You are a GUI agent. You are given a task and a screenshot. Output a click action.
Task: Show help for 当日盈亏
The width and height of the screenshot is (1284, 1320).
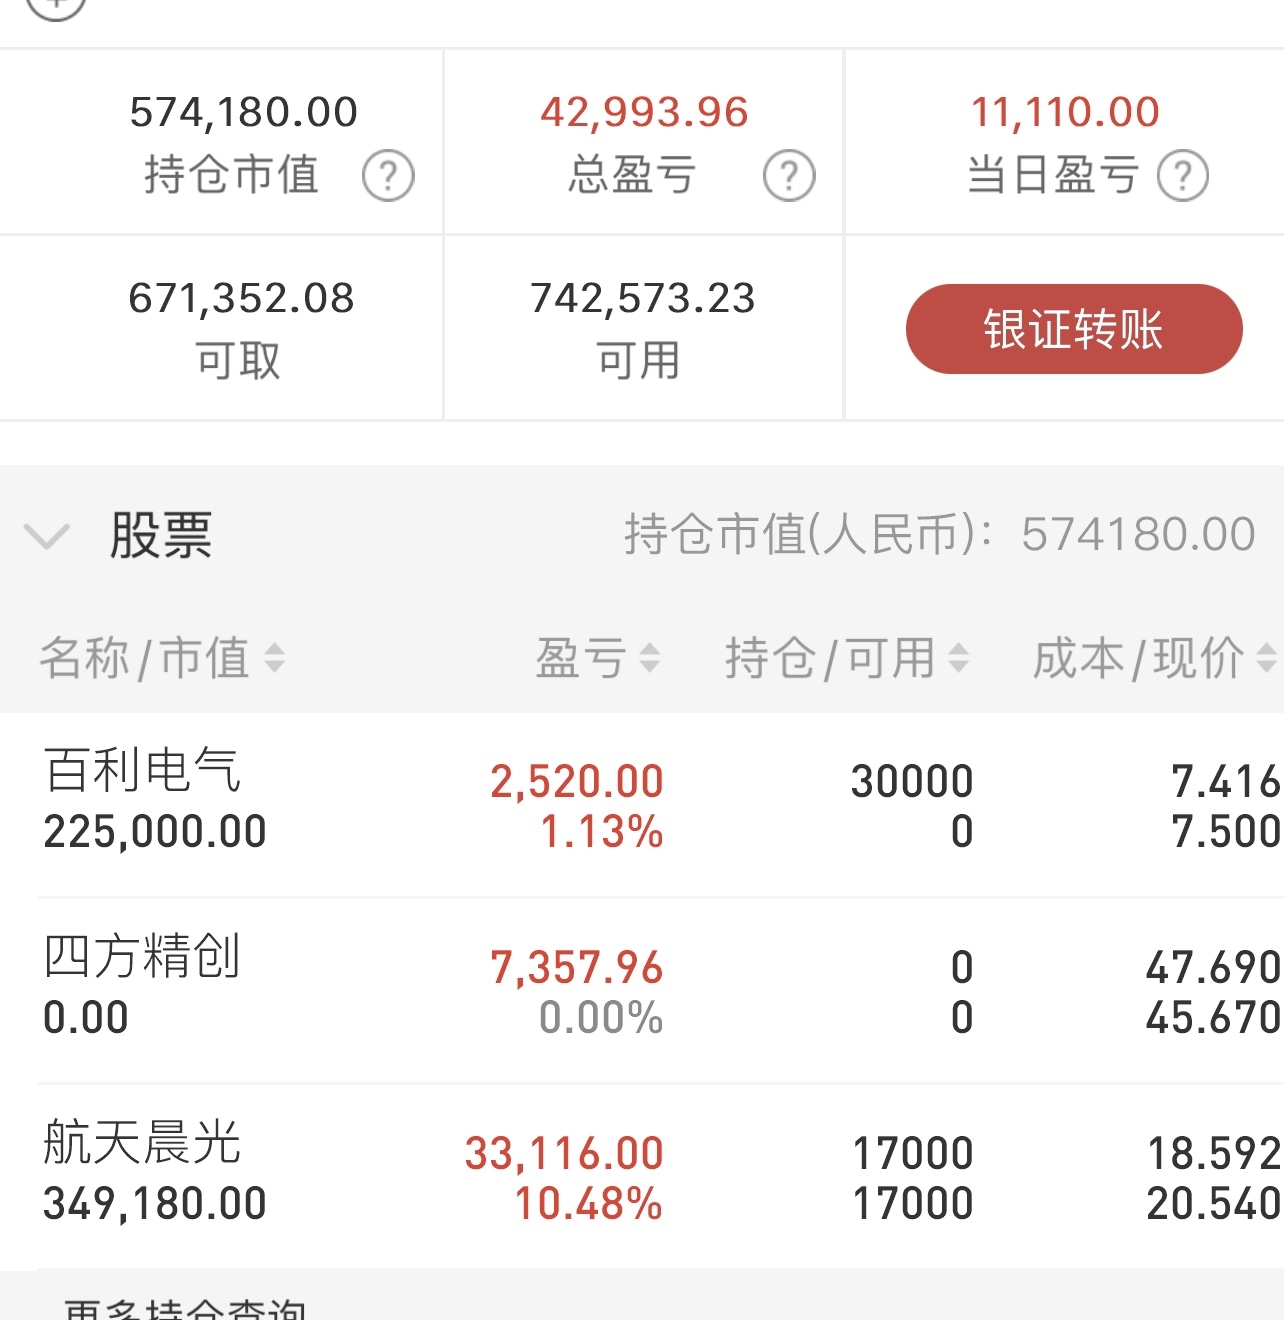coord(1183,176)
